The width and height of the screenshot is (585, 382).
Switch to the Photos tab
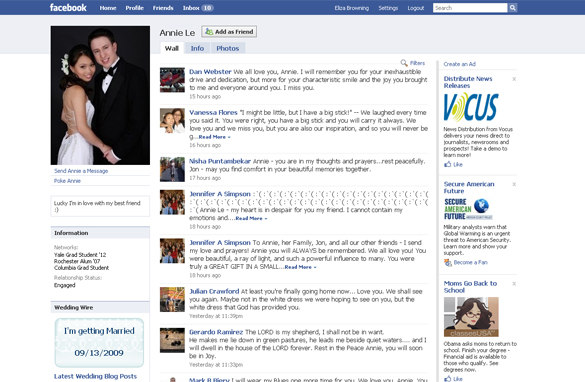pyautogui.click(x=228, y=48)
